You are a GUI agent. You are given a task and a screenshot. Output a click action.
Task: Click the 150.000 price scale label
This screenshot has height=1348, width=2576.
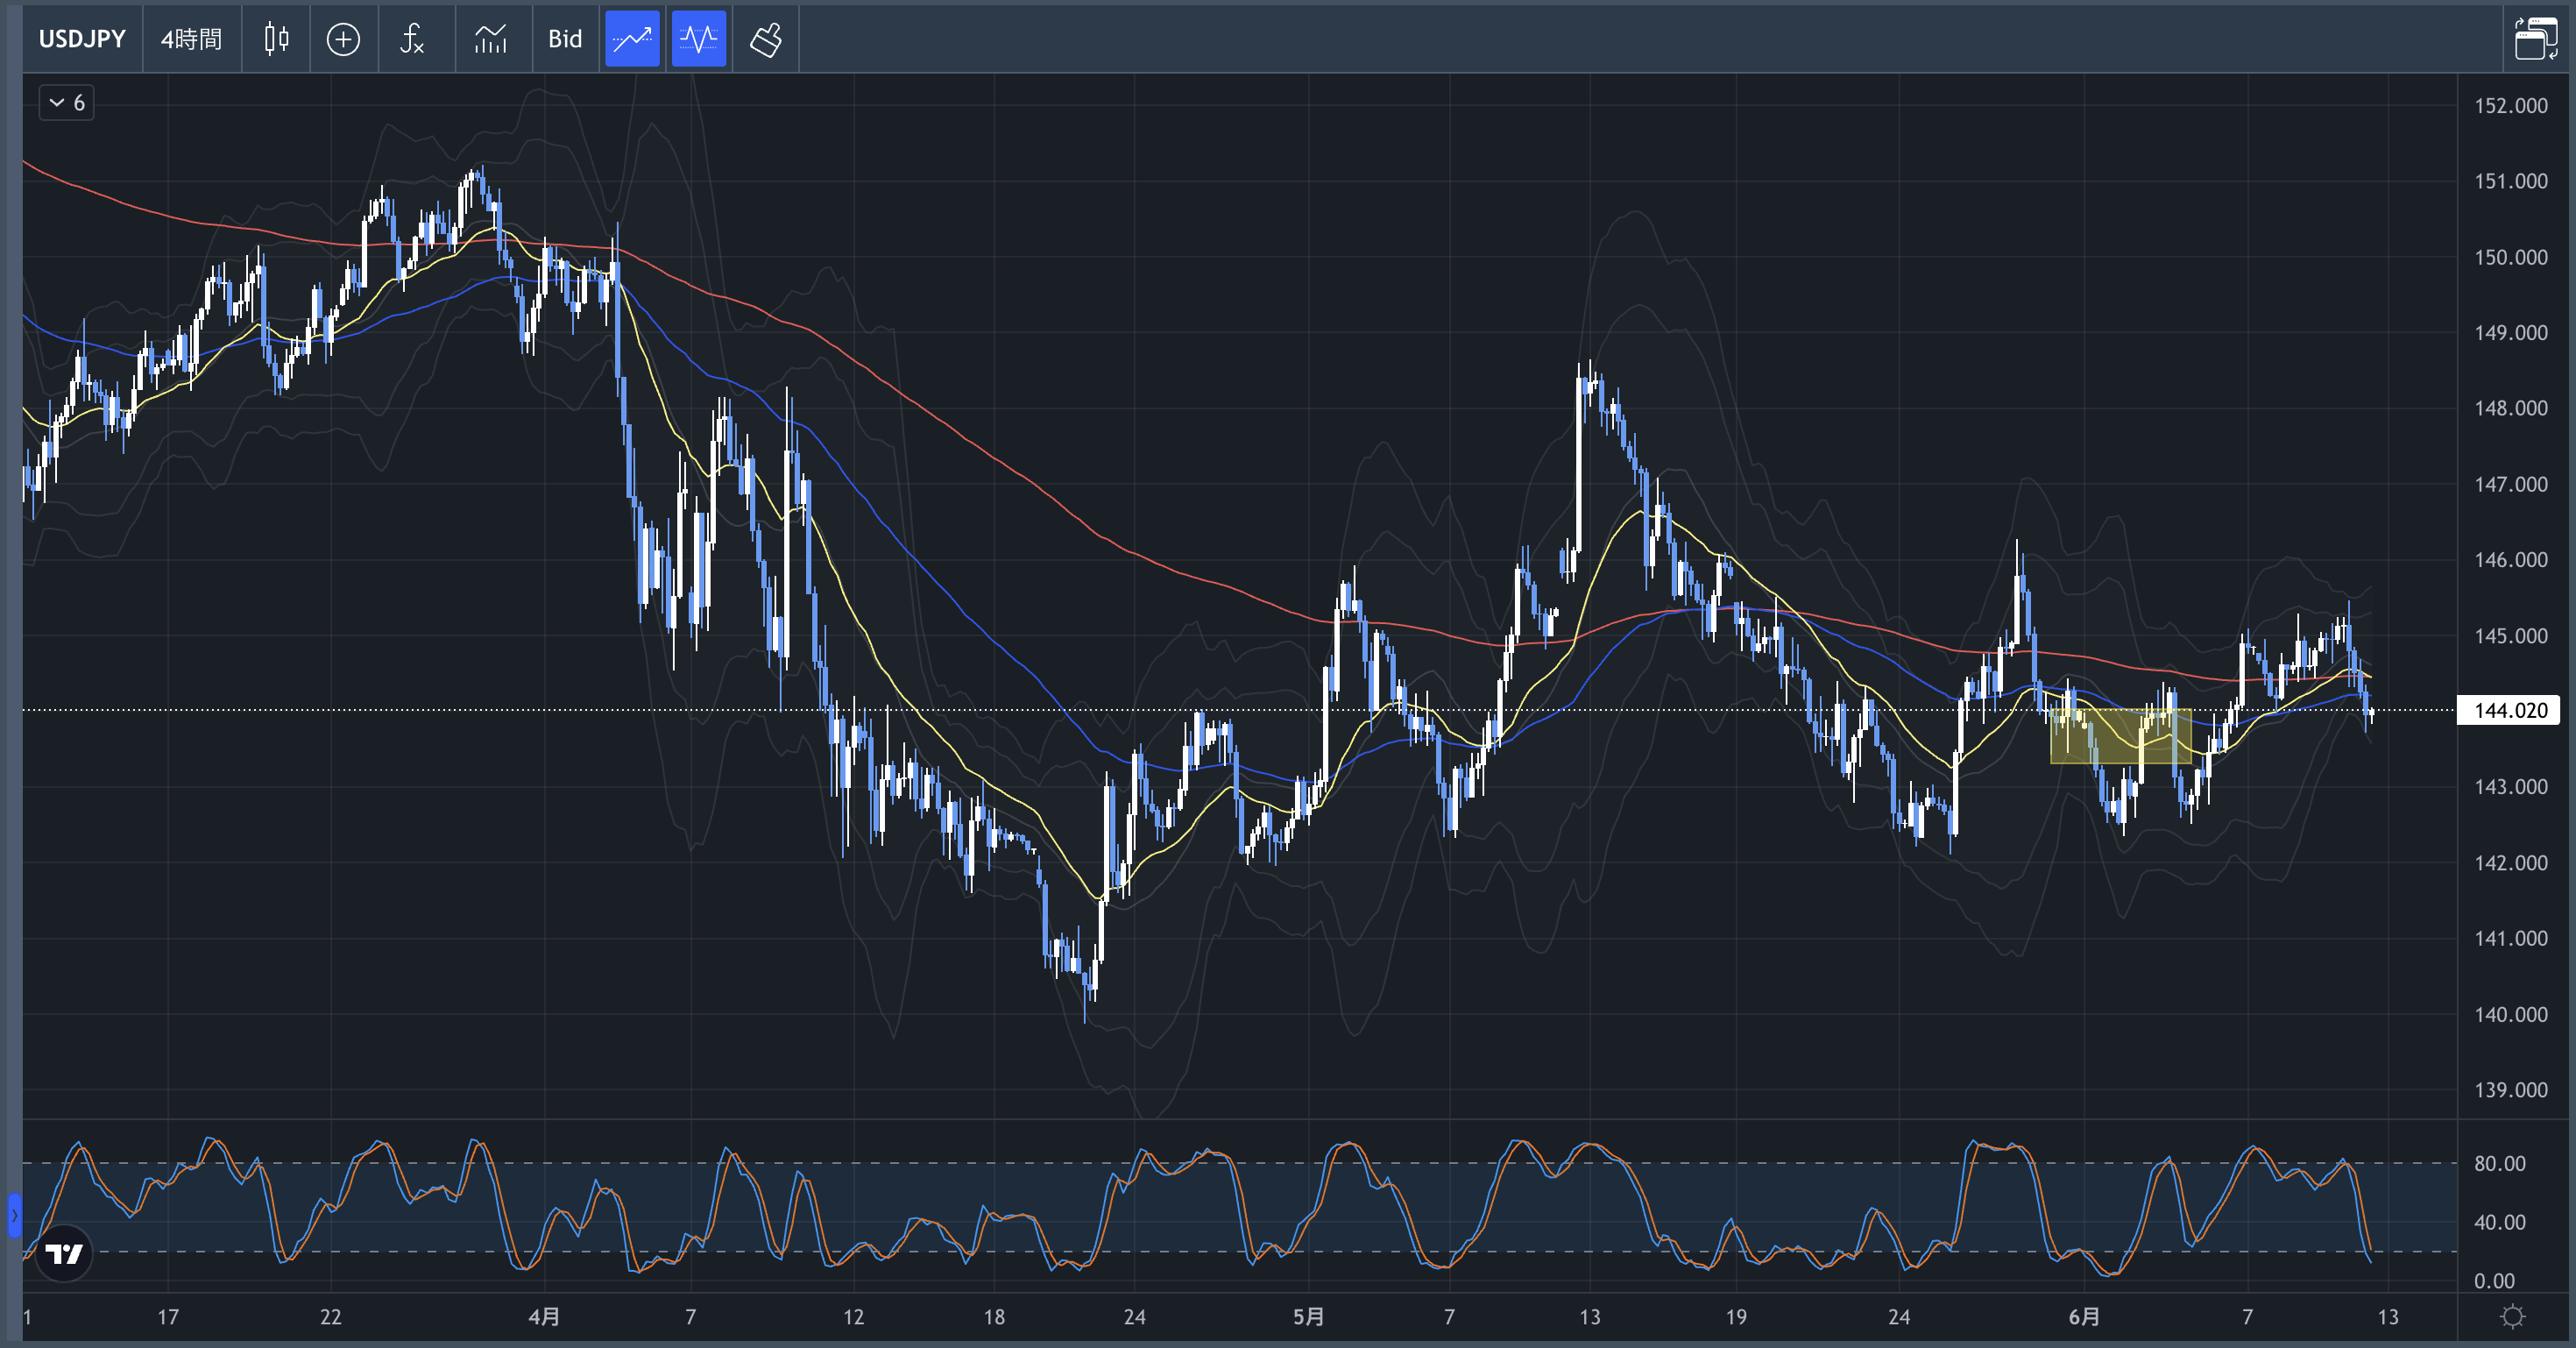(x=2510, y=257)
